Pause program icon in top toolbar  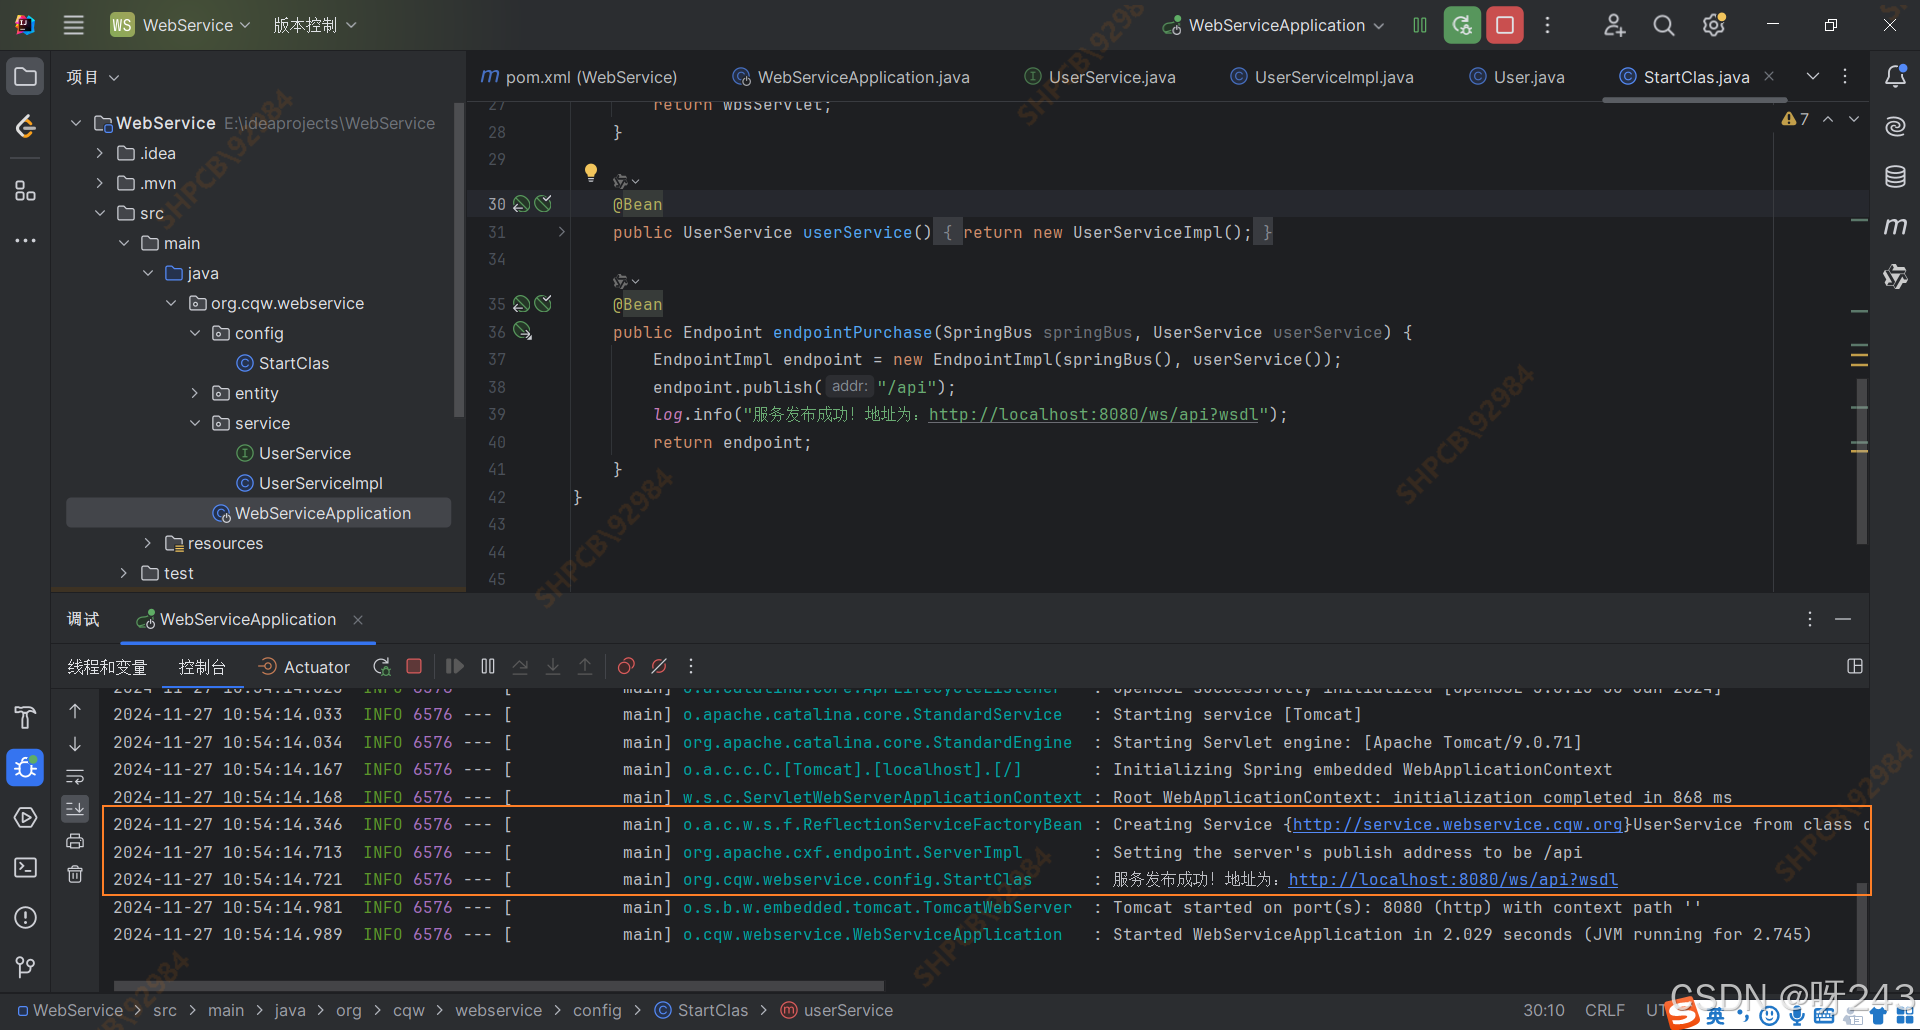point(1420,25)
